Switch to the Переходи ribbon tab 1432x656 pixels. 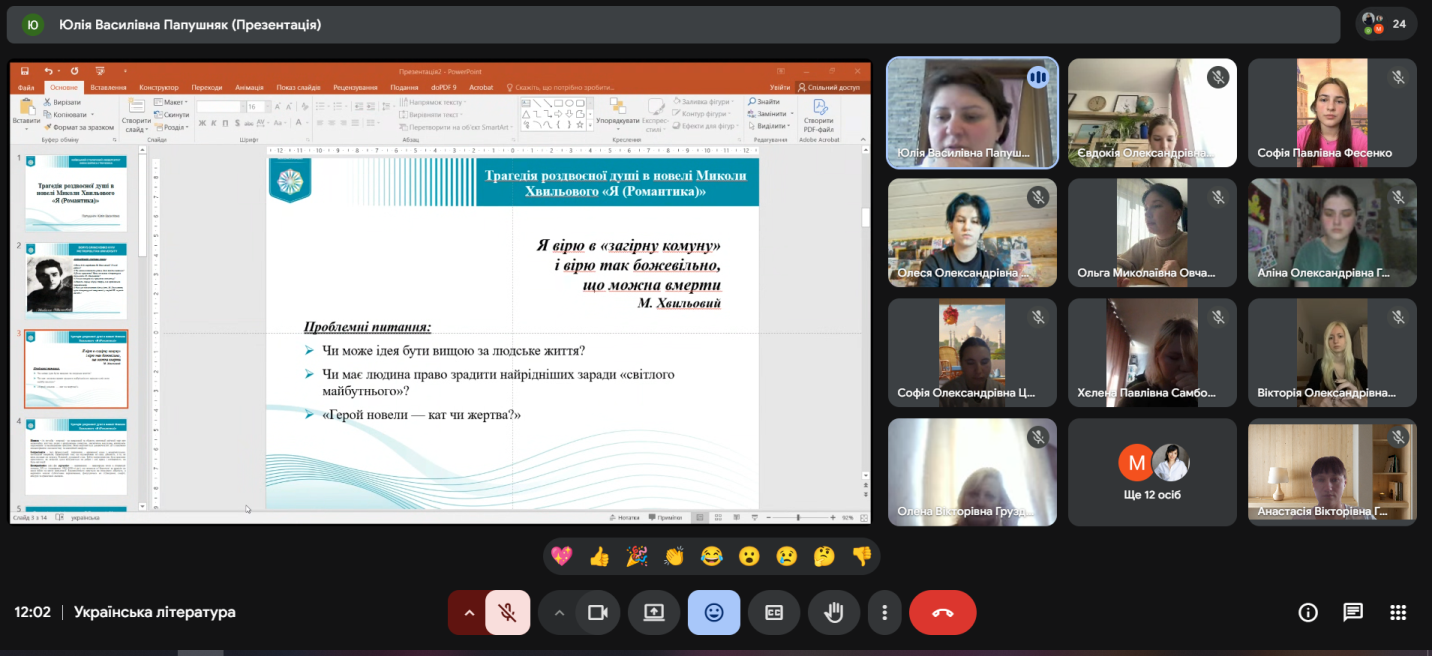[x=207, y=88]
